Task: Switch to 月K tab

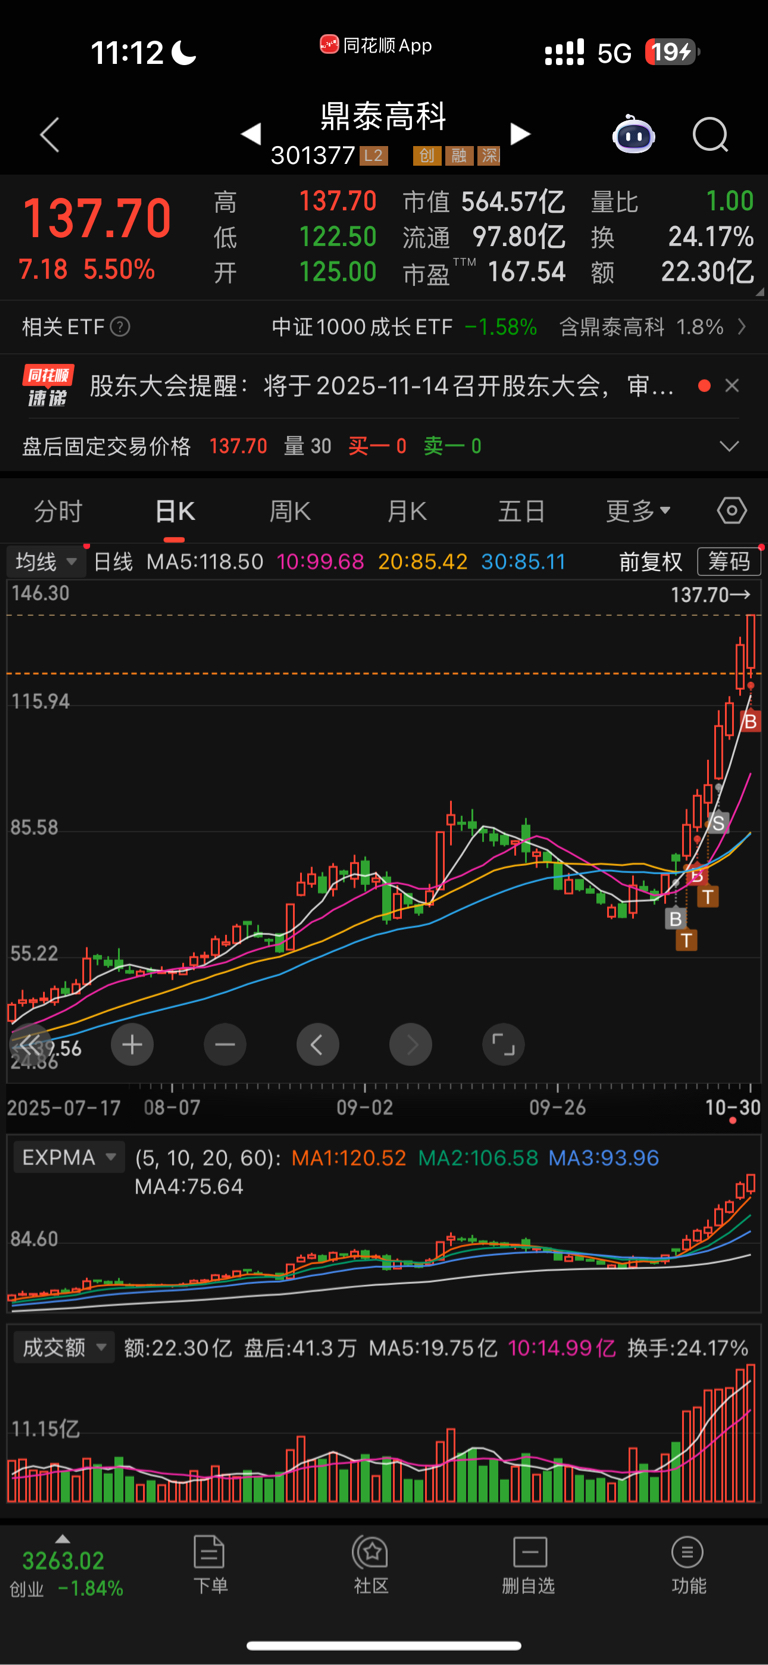Action: (407, 512)
